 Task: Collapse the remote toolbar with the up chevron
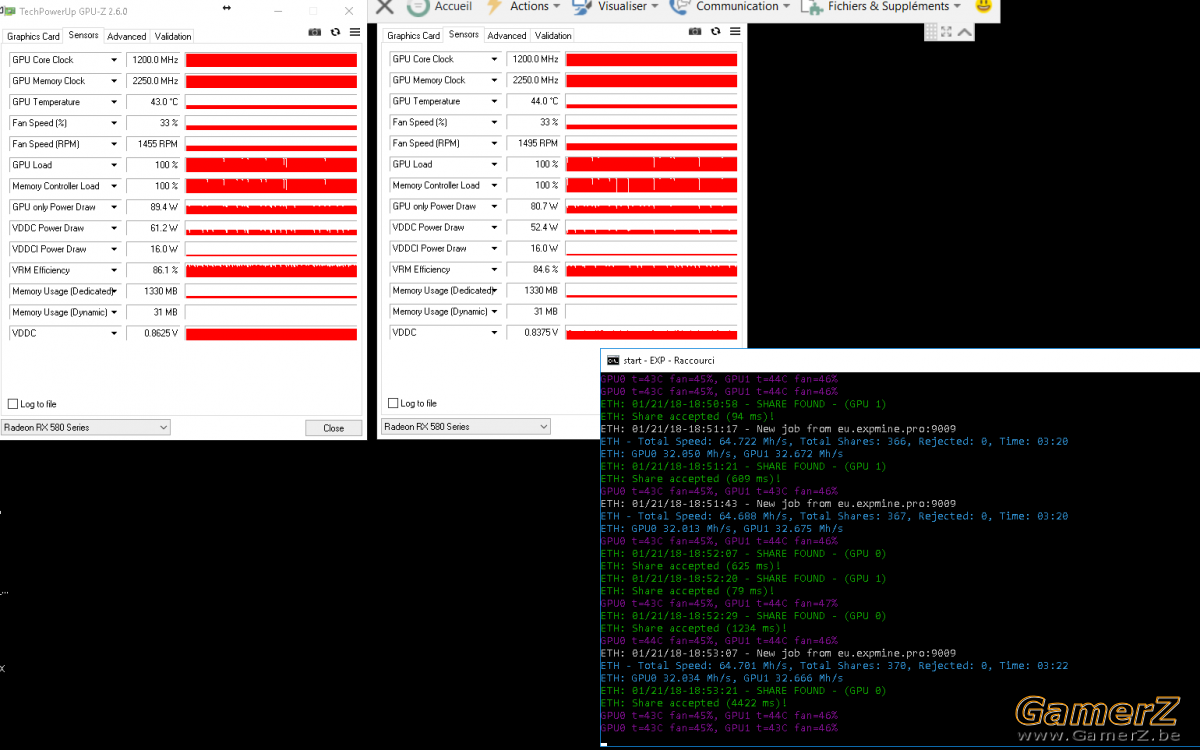coord(964,32)
